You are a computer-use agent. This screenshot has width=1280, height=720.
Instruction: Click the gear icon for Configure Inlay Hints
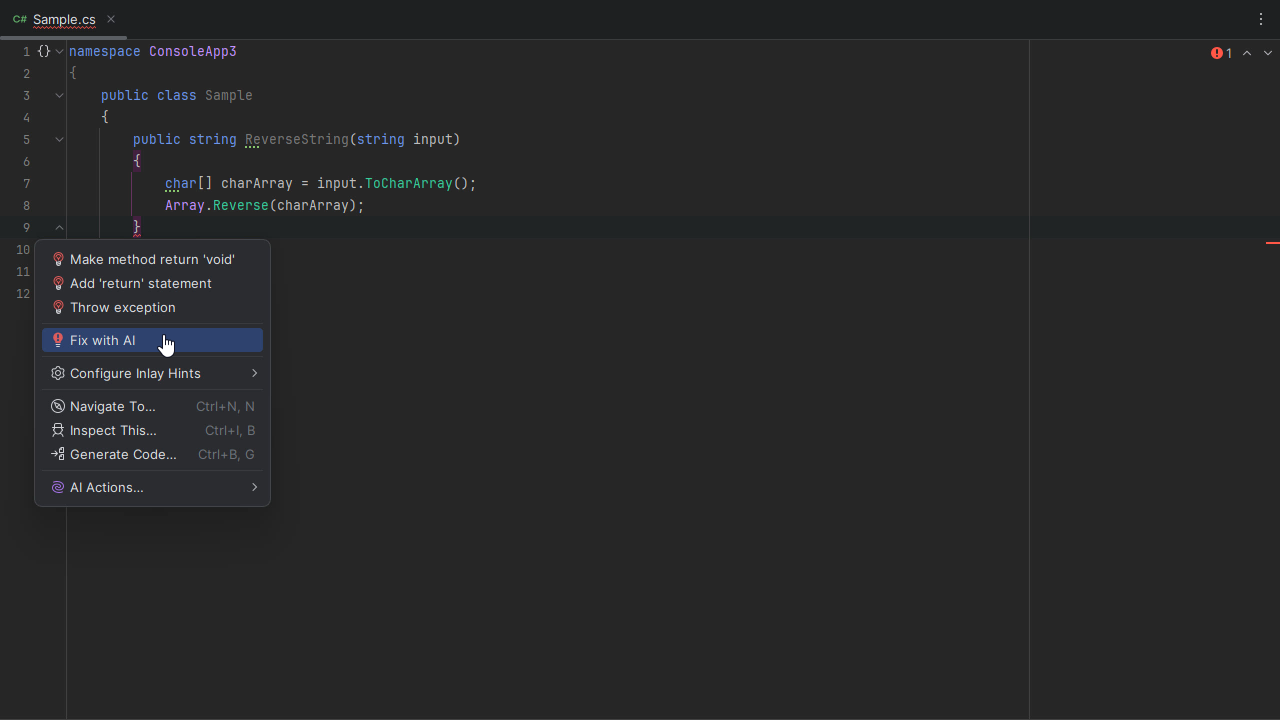58,373
